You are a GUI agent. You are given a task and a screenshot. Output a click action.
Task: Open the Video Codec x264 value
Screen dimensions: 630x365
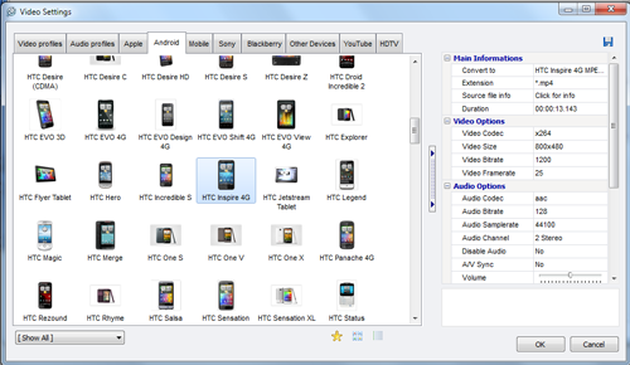tap(570, 133)
